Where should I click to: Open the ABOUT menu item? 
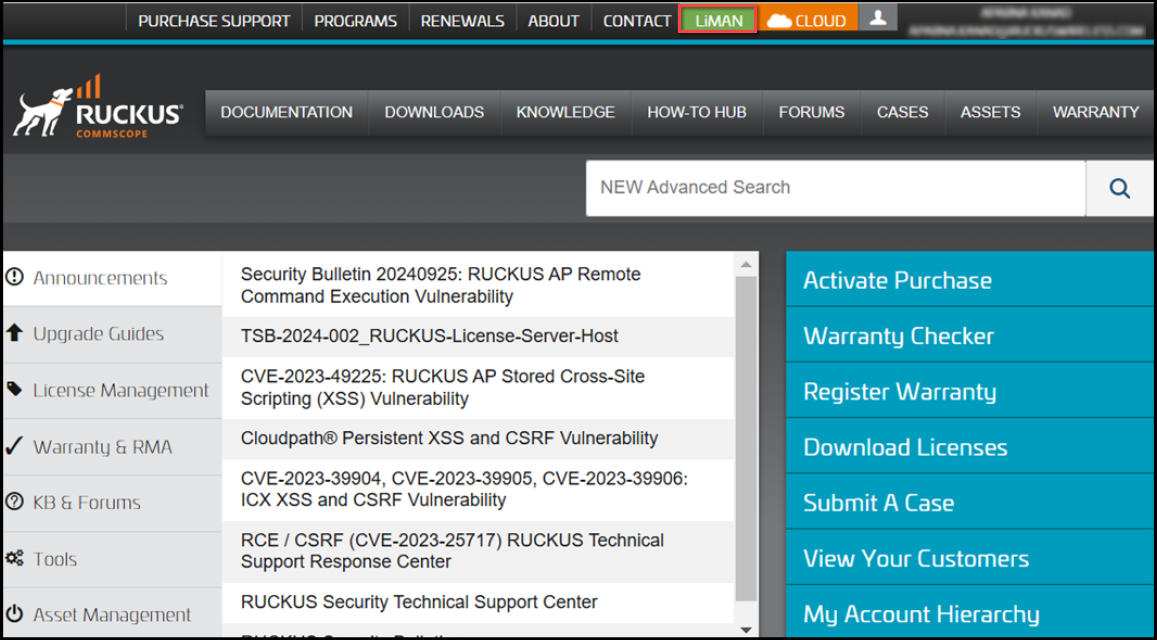553,21
